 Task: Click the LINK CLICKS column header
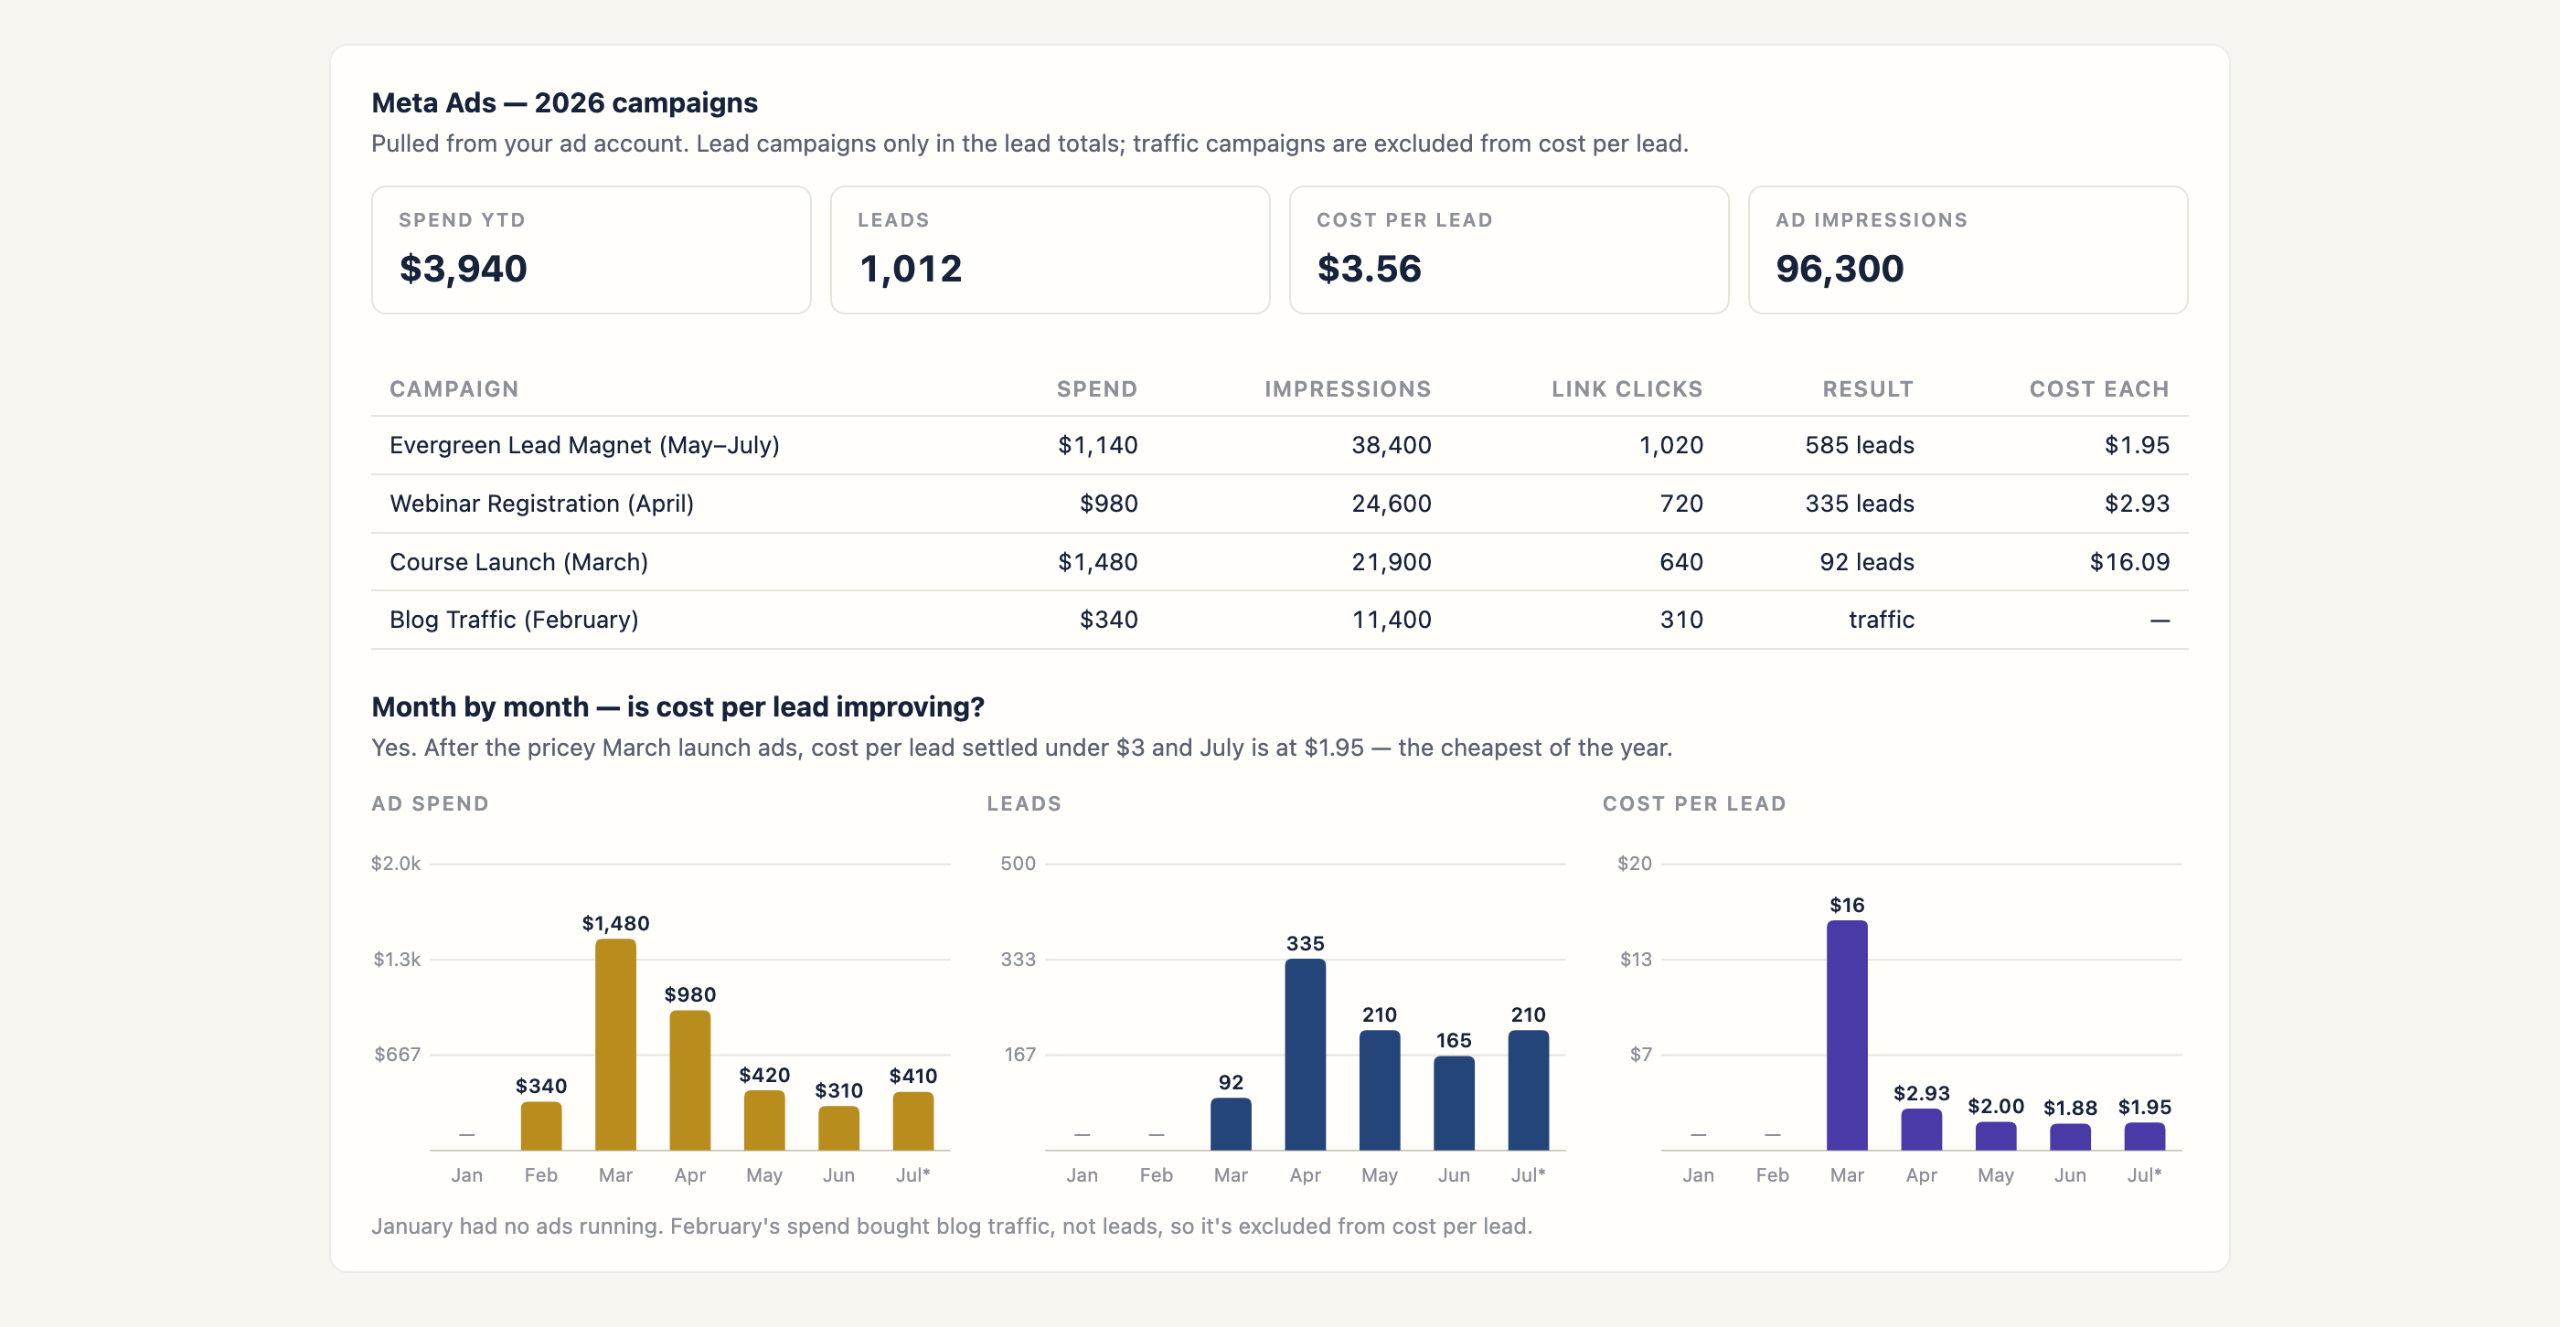point(1627,389)
